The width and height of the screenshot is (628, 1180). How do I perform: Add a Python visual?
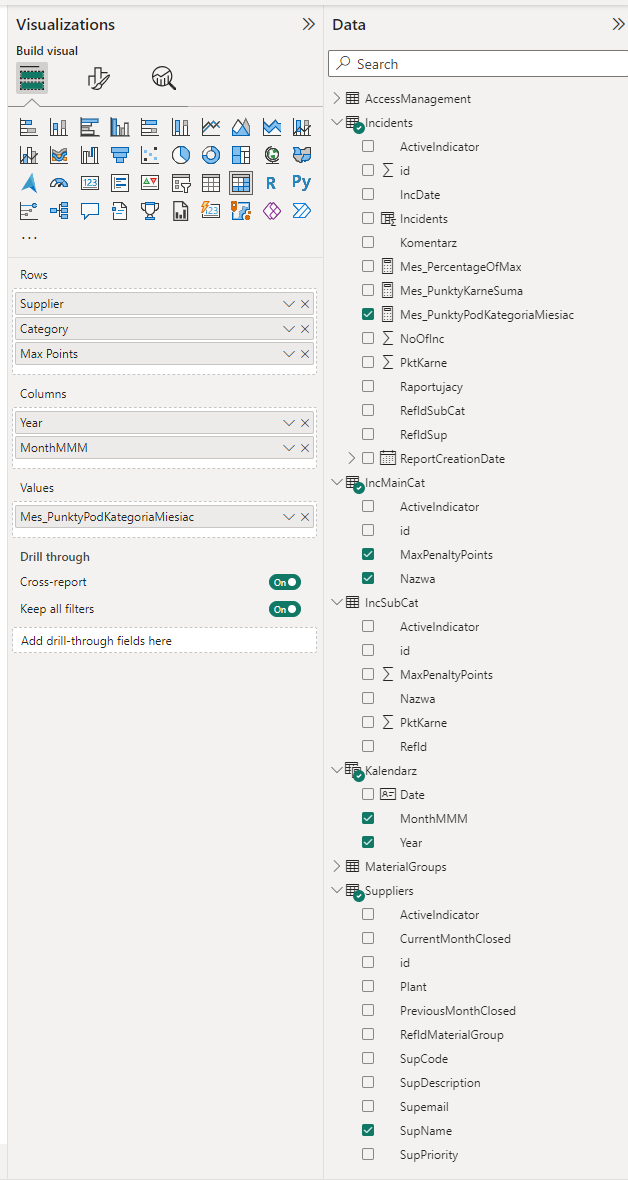(x=302, y=183)
